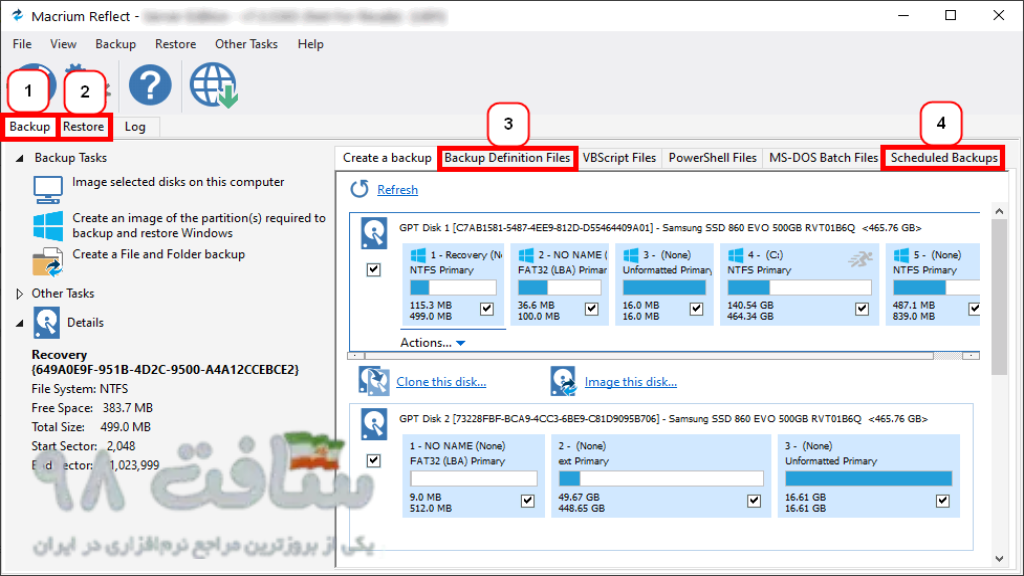This screenshot has height=576, width=1024.
Task: Select the MS-DOS Batch Files tab
Action: [823, 158]
